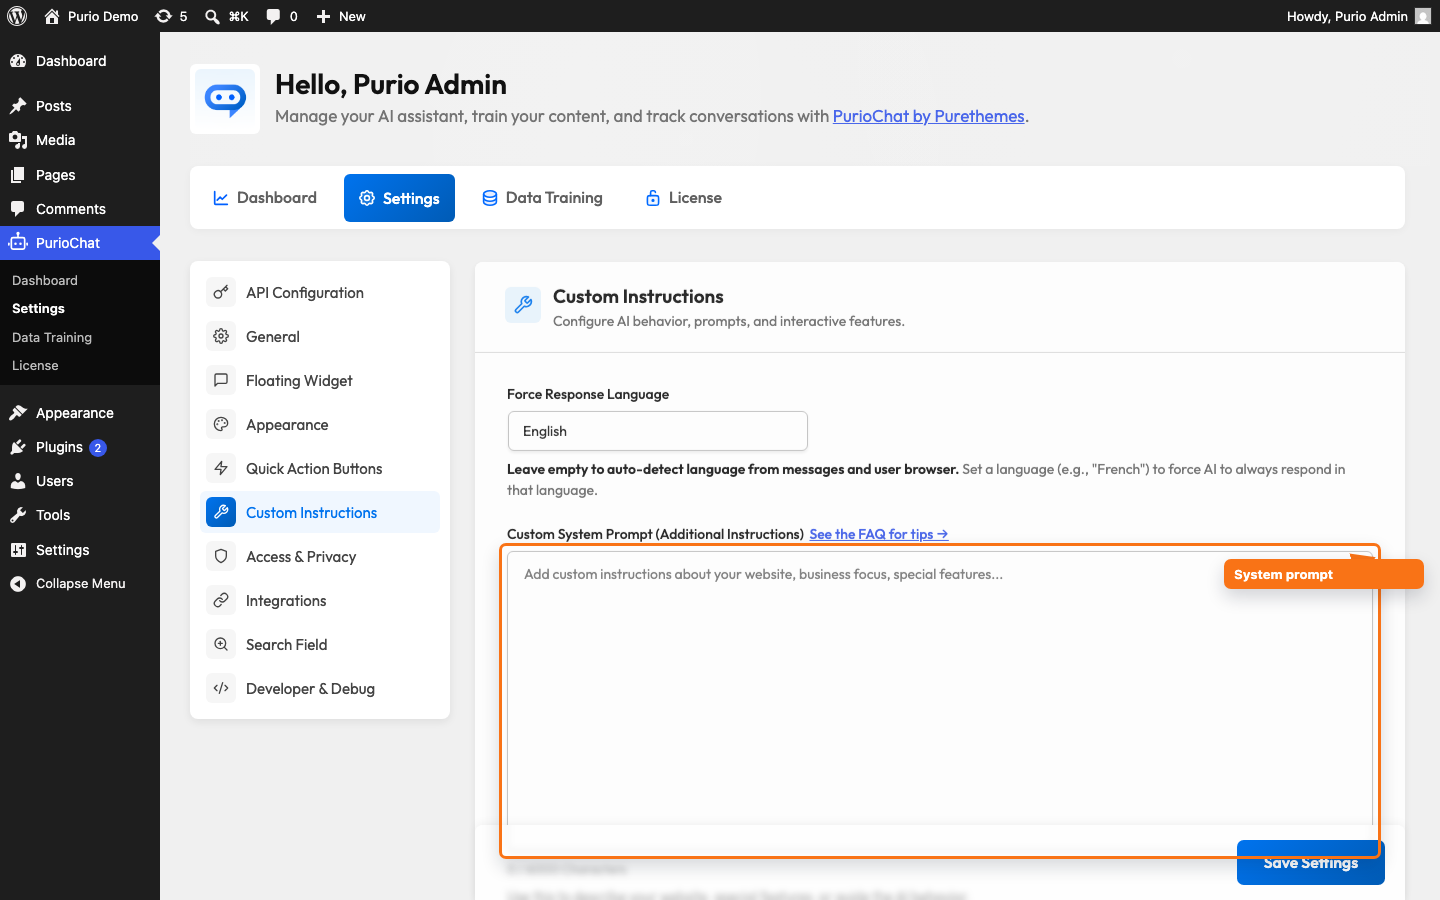The height and width of the screenshot is (900, 1440).
Task: Click the Appearance palette icon in settings
Action: (x=221, y=424)
